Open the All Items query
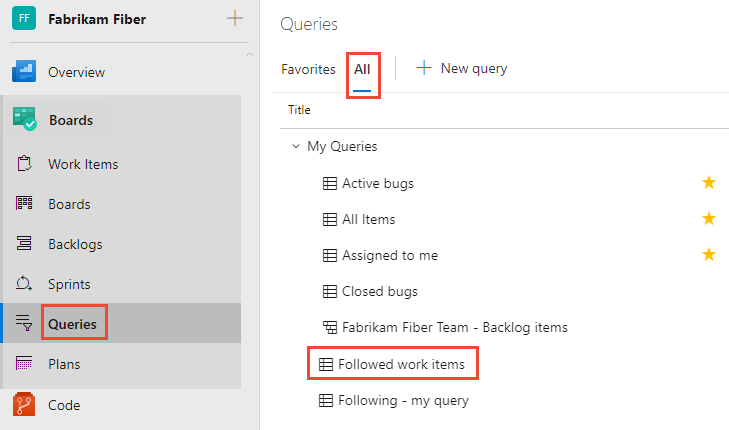This screenshot has height=430, width=729. pos(369,219)
